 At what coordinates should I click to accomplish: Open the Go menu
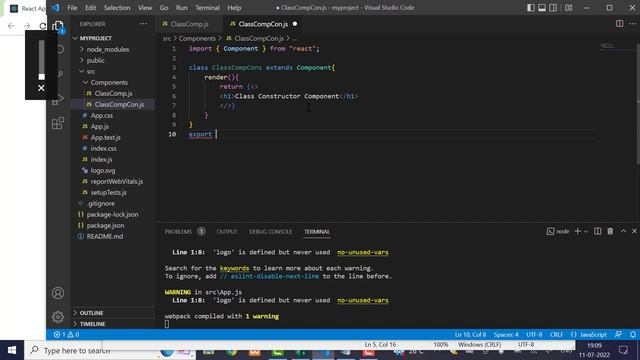click(164, 8)
